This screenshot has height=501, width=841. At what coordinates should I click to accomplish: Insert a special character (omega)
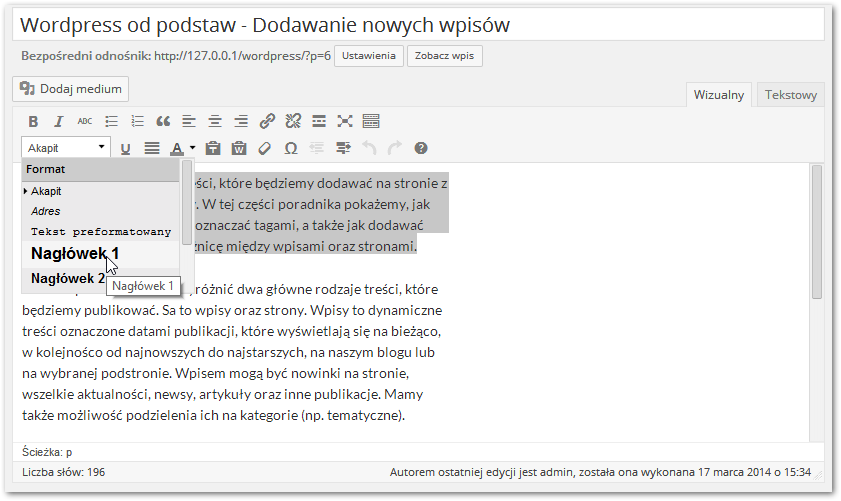click(x=291, y=149)
